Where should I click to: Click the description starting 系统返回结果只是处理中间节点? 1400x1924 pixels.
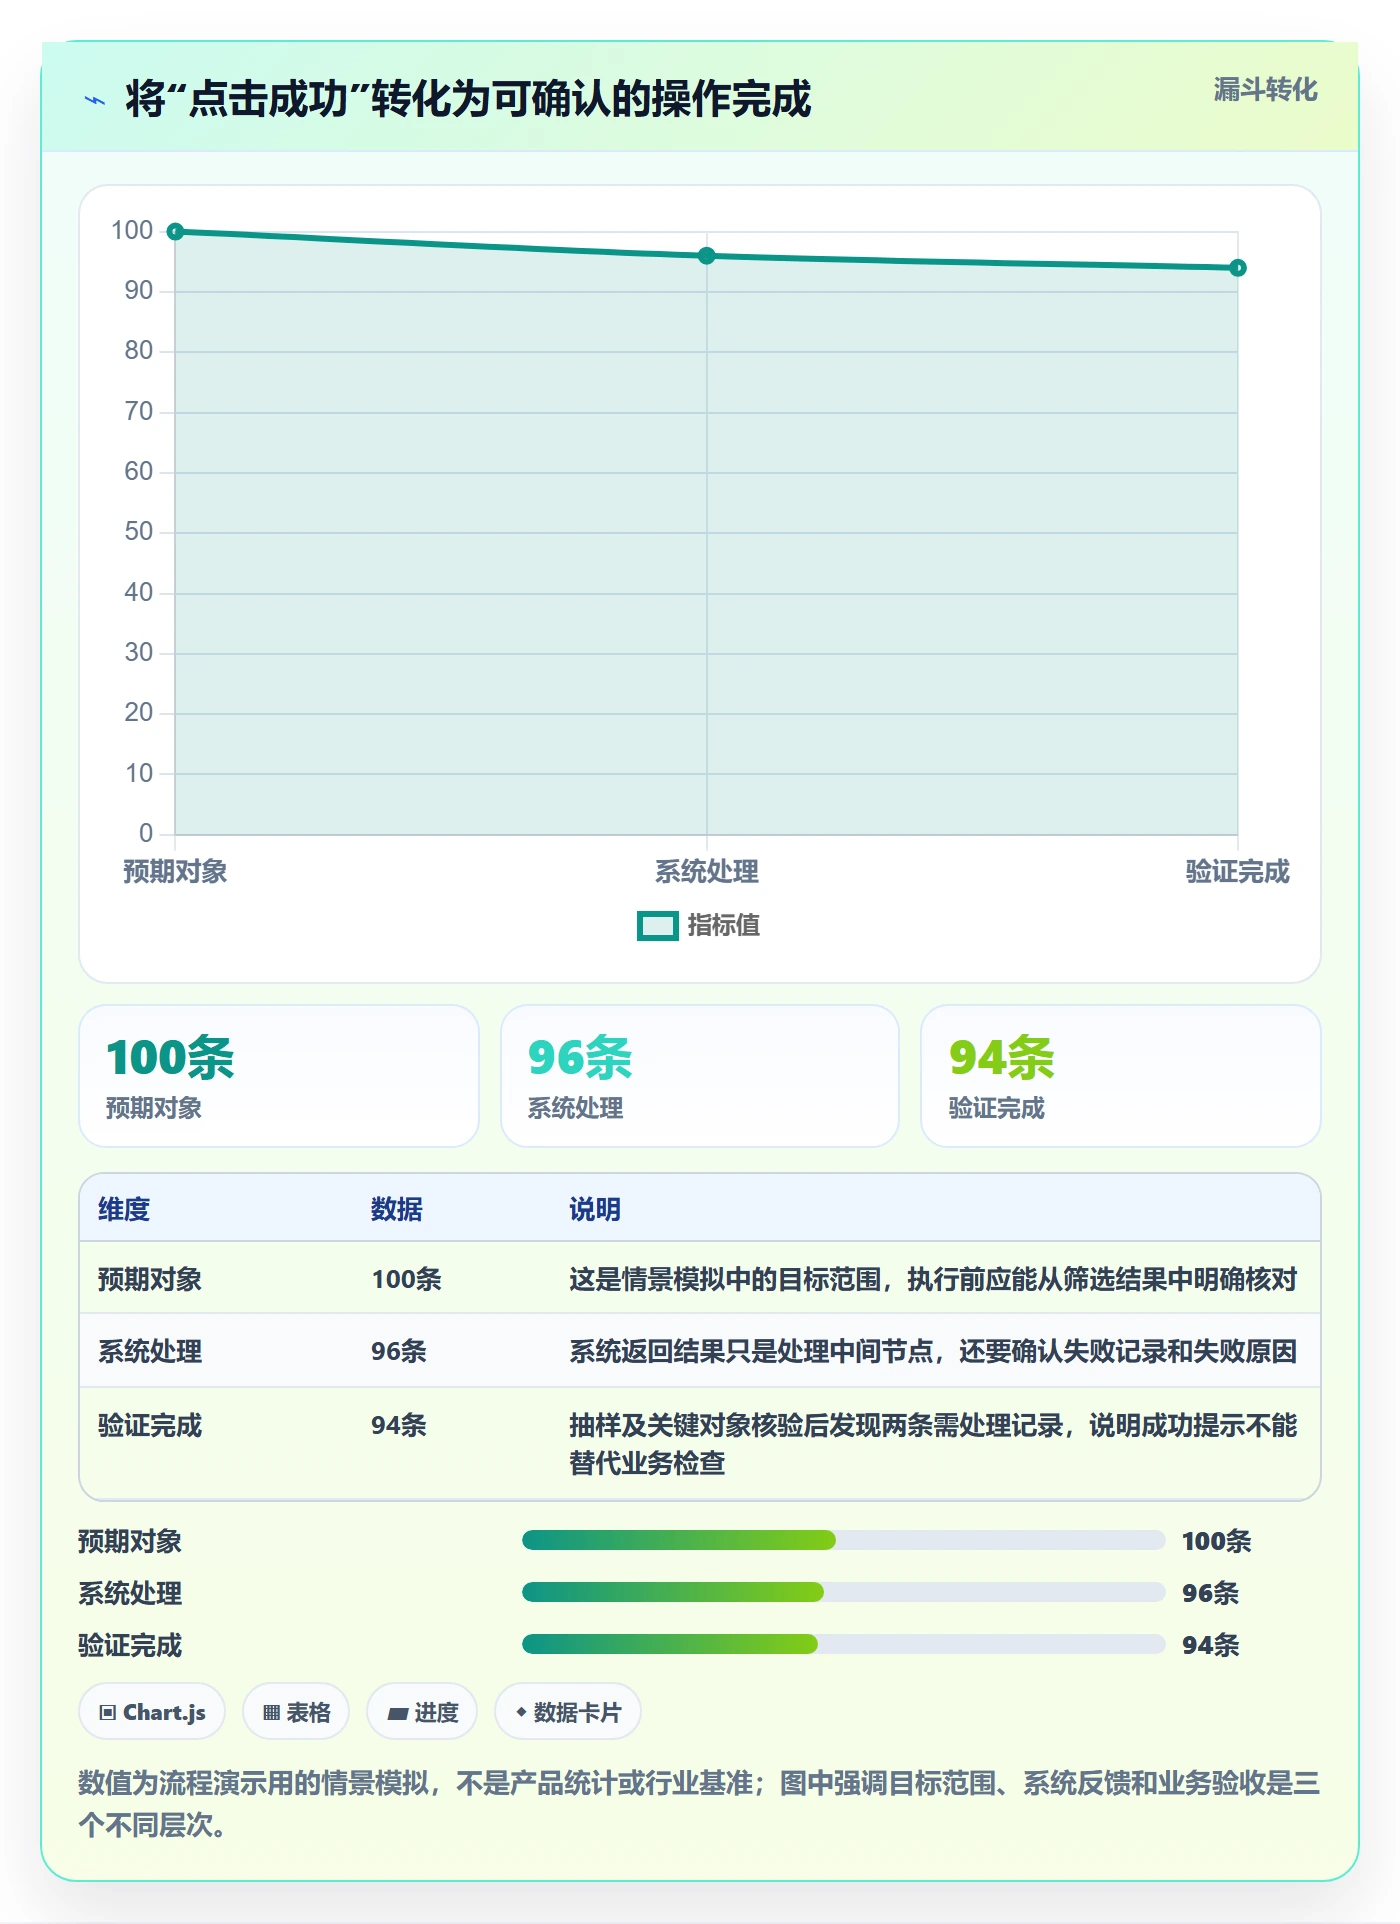tap(933, 1351)
